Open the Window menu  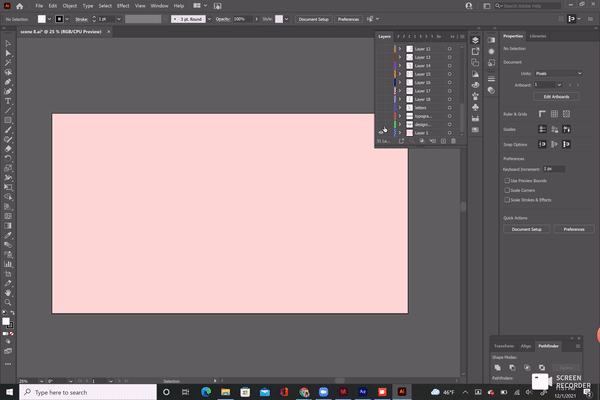click(159, 6)
